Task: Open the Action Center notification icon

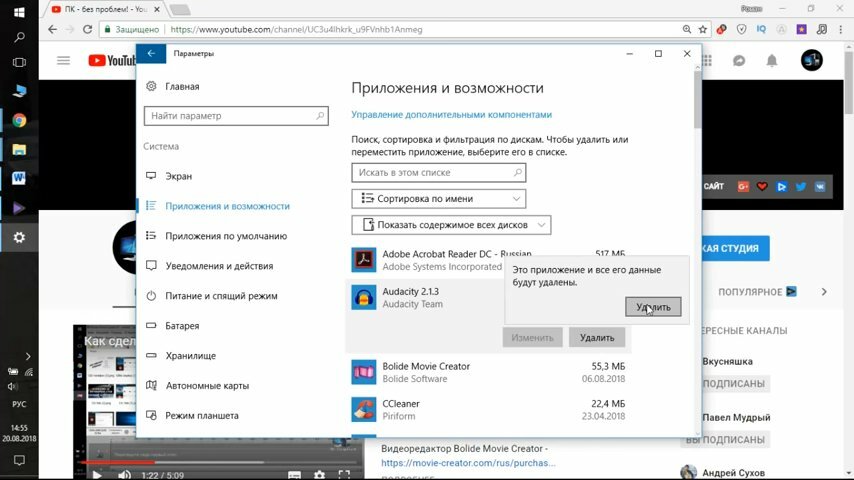Action: tap(19, 460)
